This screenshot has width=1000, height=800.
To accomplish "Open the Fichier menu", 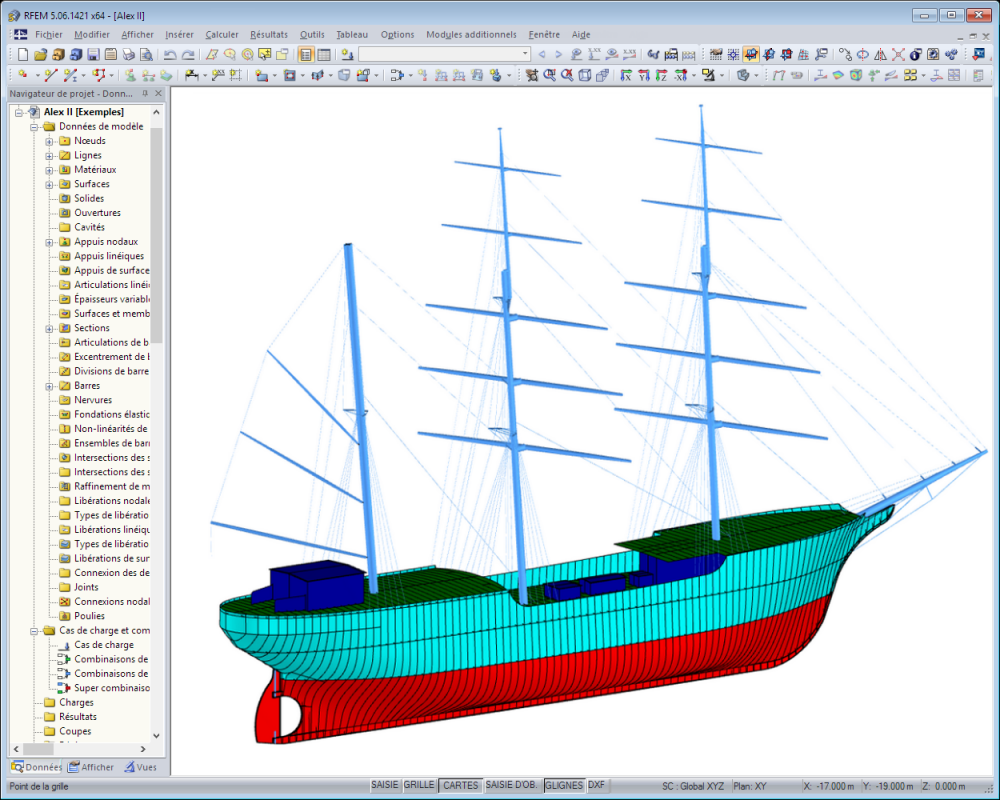I will coord(48,34).
